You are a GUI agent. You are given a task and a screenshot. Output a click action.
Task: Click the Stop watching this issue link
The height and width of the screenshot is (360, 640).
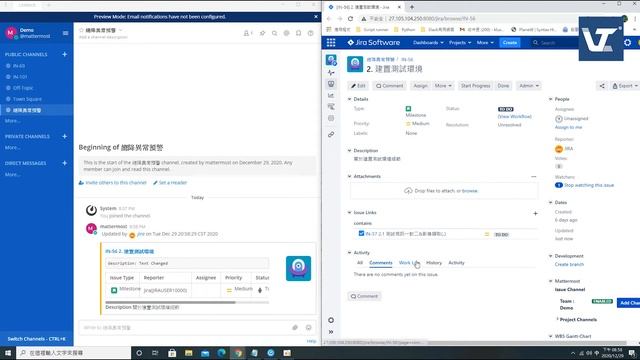click(x=589, y=185)
